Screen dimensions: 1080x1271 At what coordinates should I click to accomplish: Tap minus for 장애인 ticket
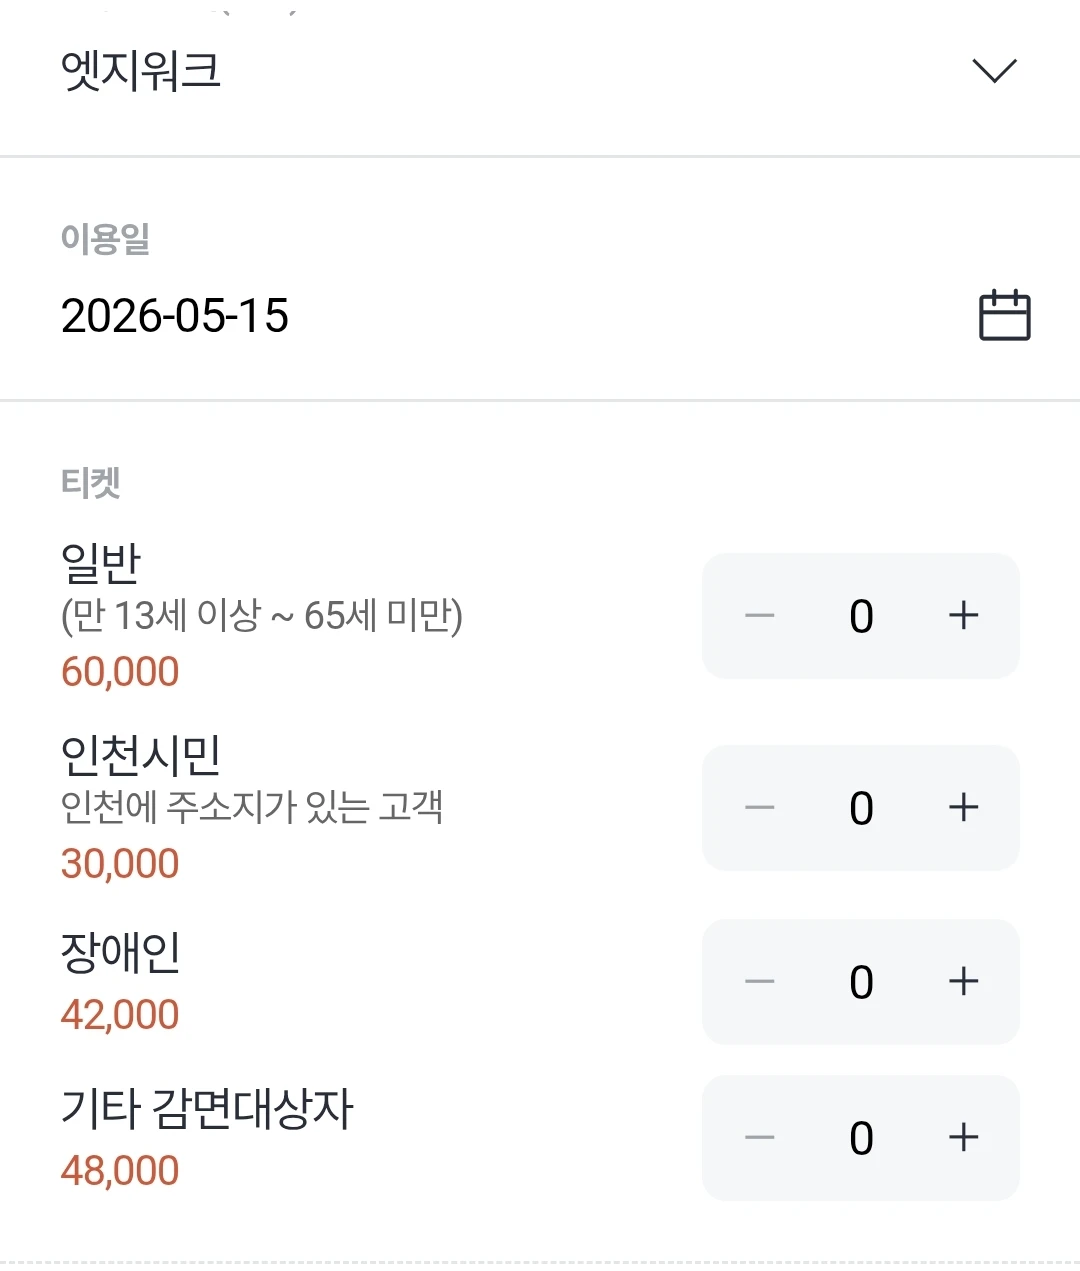click(x=760, y=981)
